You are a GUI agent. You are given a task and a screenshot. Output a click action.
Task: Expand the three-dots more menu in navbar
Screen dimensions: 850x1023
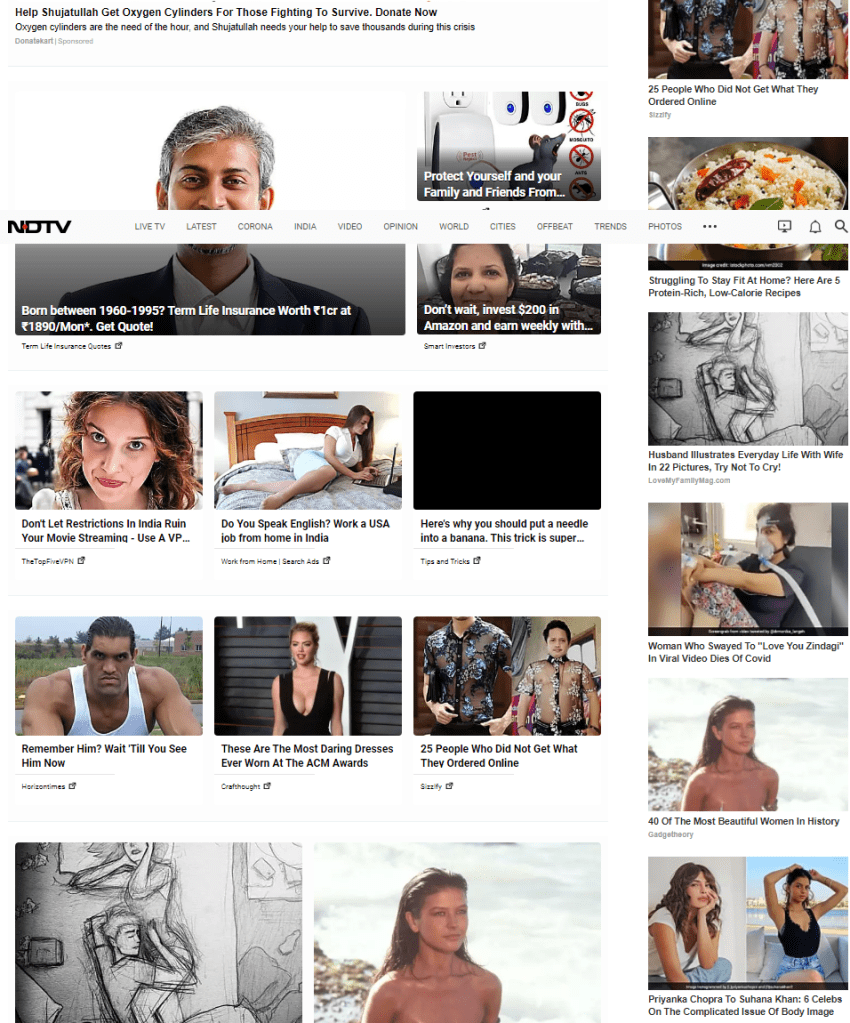710,226
